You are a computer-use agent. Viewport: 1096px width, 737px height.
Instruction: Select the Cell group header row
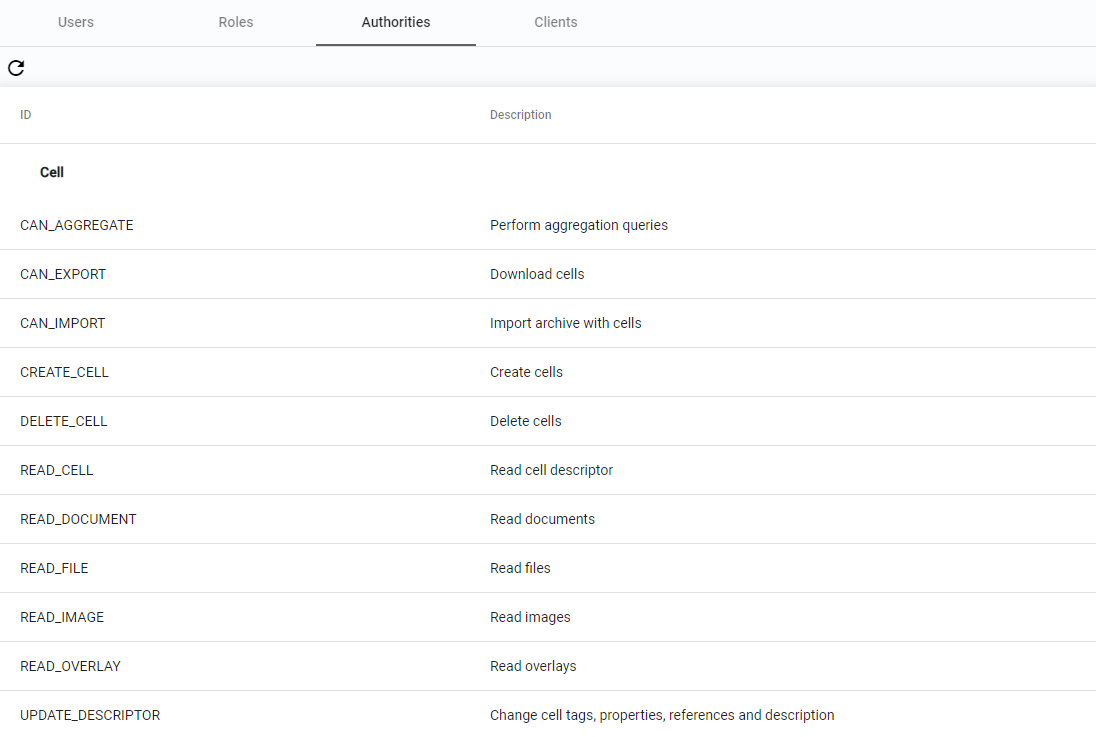tap(52, 172)
